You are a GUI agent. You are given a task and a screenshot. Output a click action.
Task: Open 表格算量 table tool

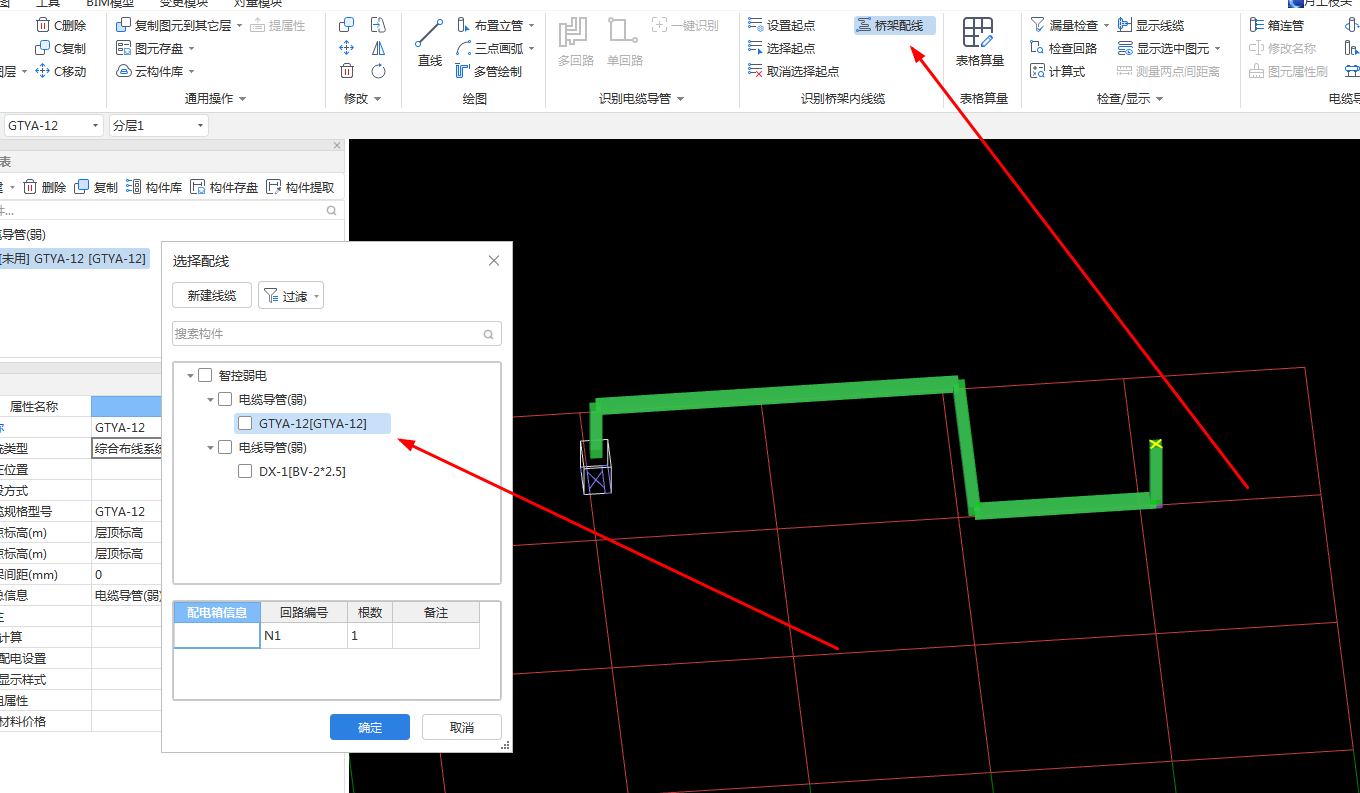979,44
